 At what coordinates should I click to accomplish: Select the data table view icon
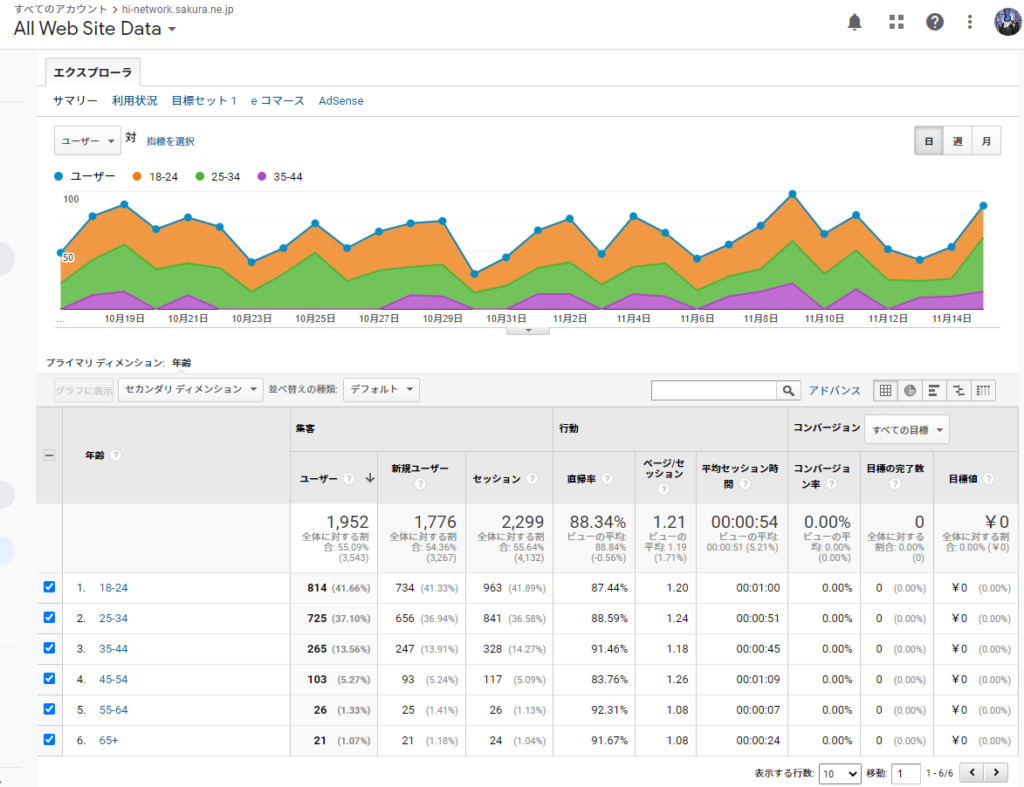(886, 390)
